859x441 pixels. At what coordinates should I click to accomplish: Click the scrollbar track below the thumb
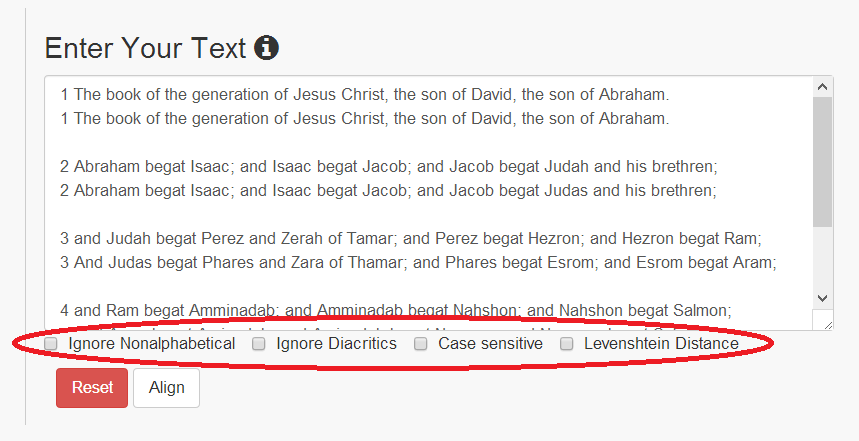(x=822, y=260)
